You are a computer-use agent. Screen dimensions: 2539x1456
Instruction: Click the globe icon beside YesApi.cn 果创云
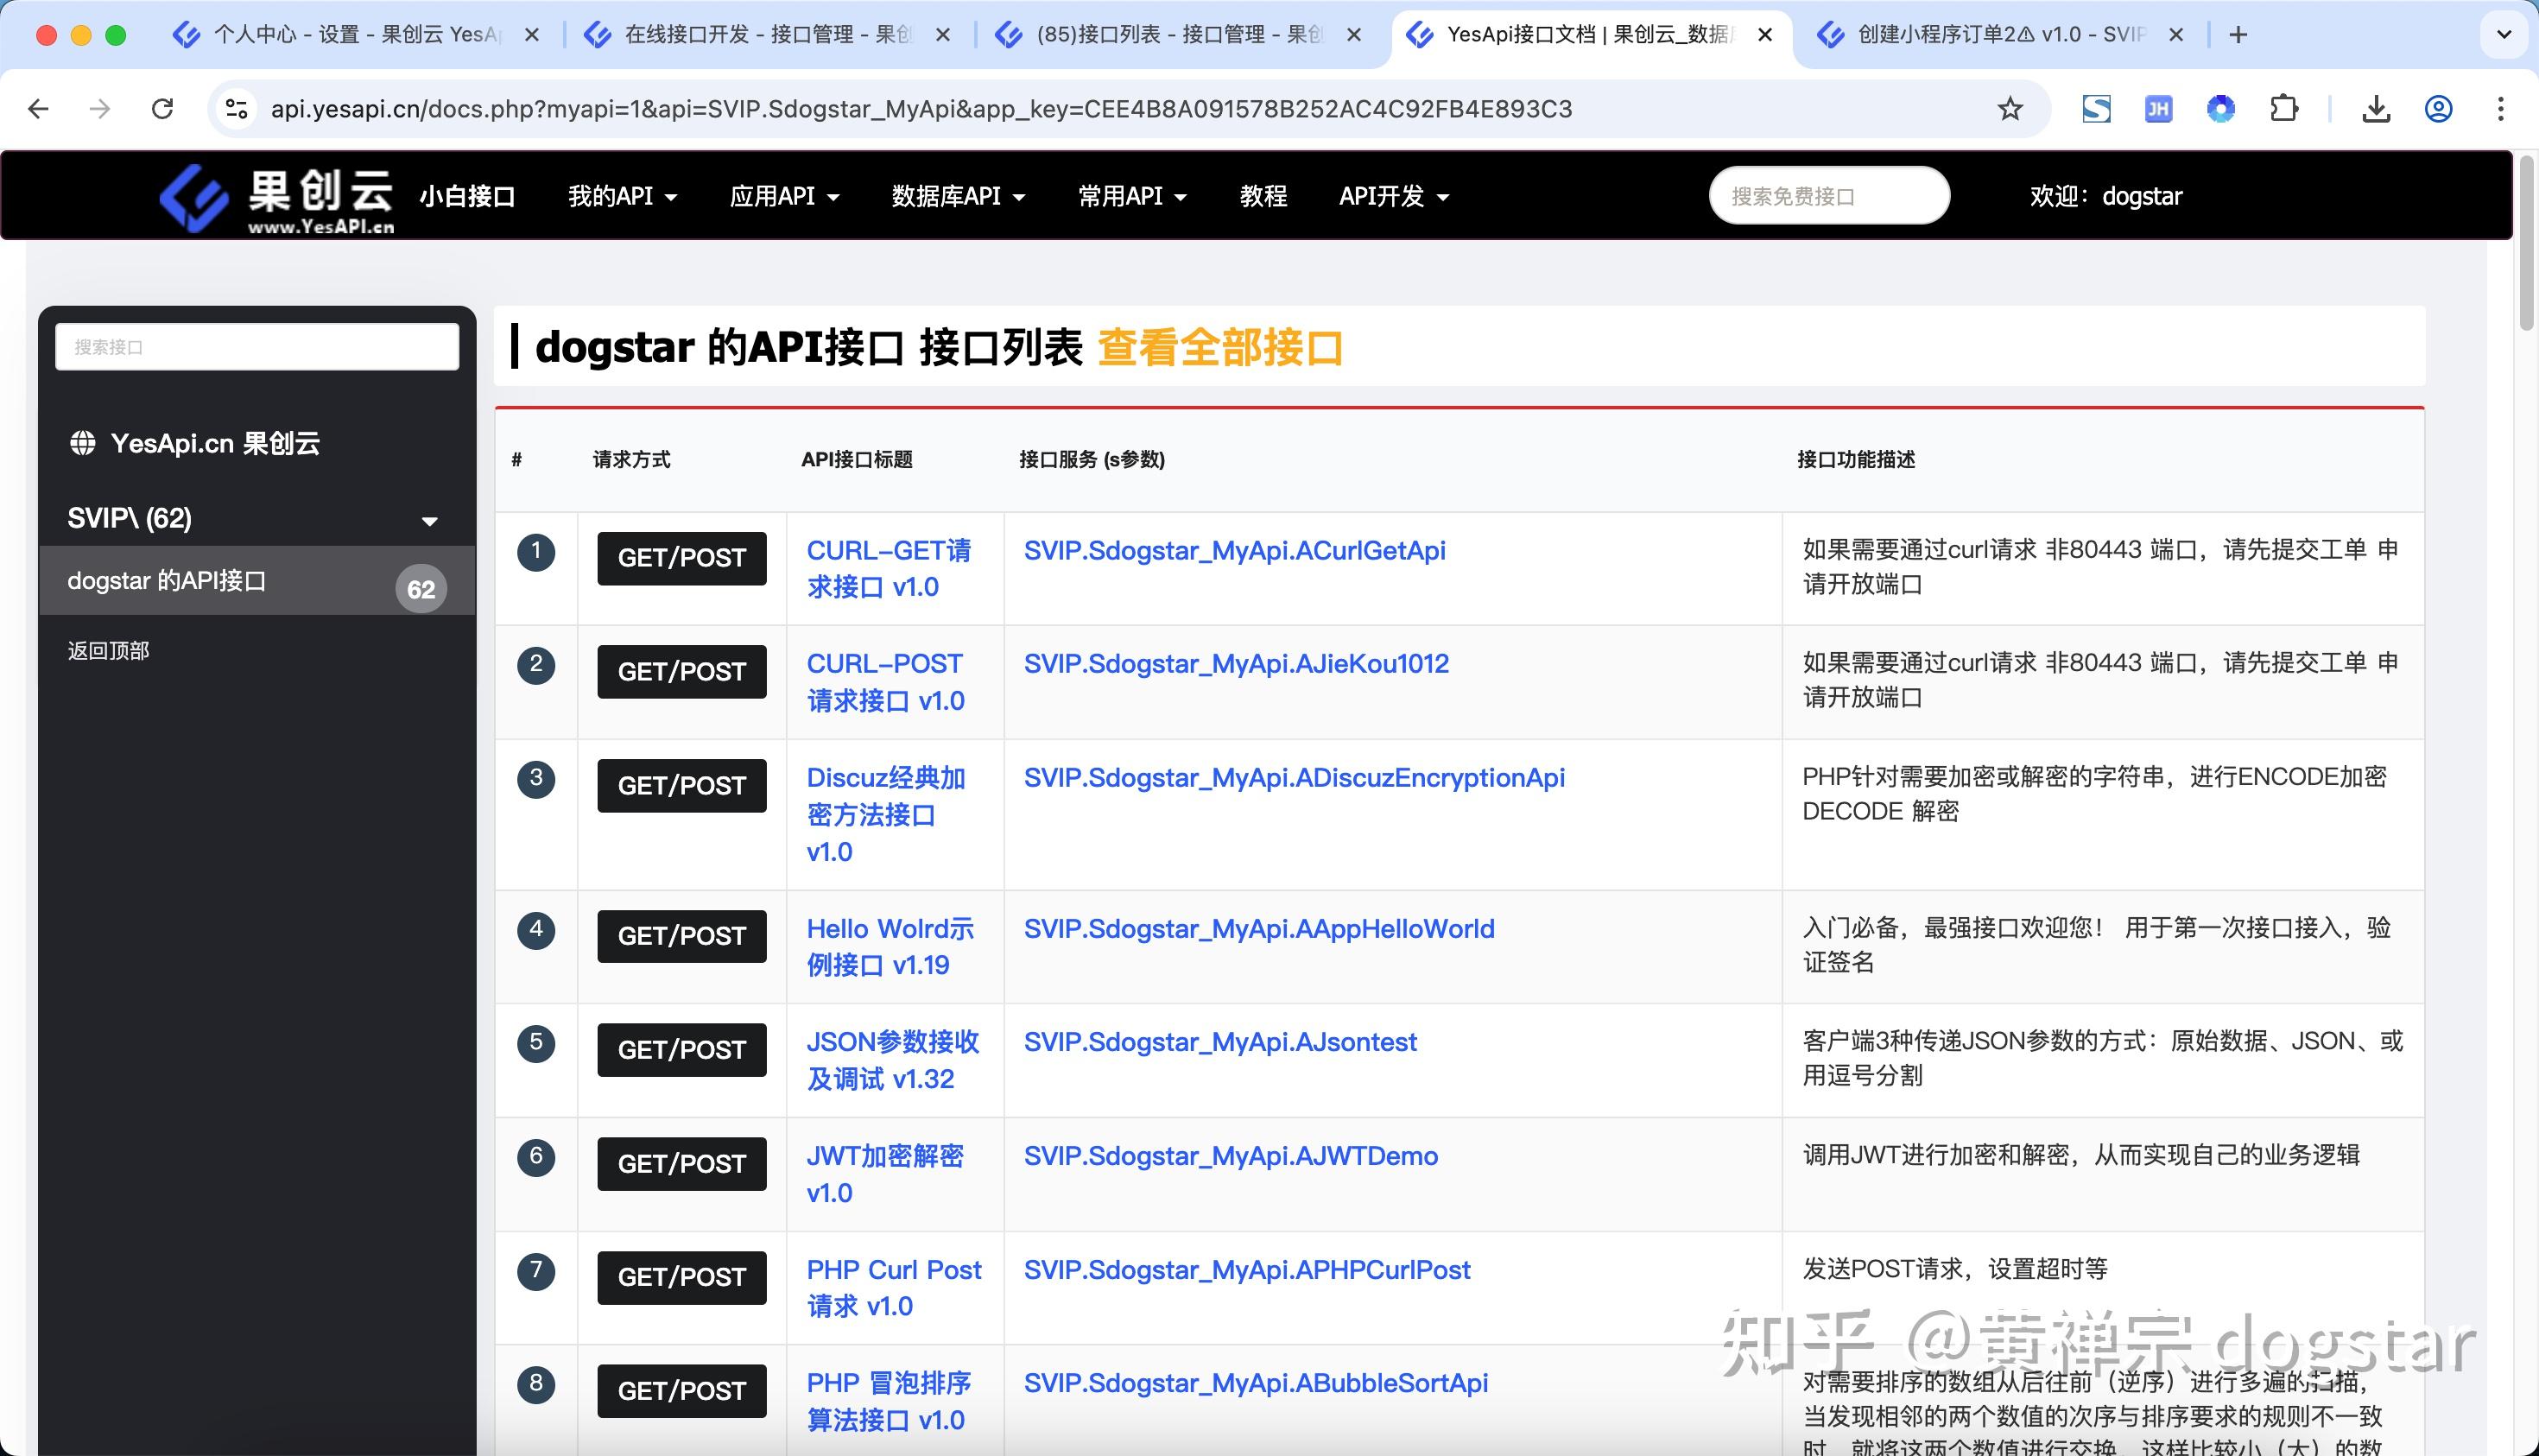pyautogui.click(x=84, y=442)
